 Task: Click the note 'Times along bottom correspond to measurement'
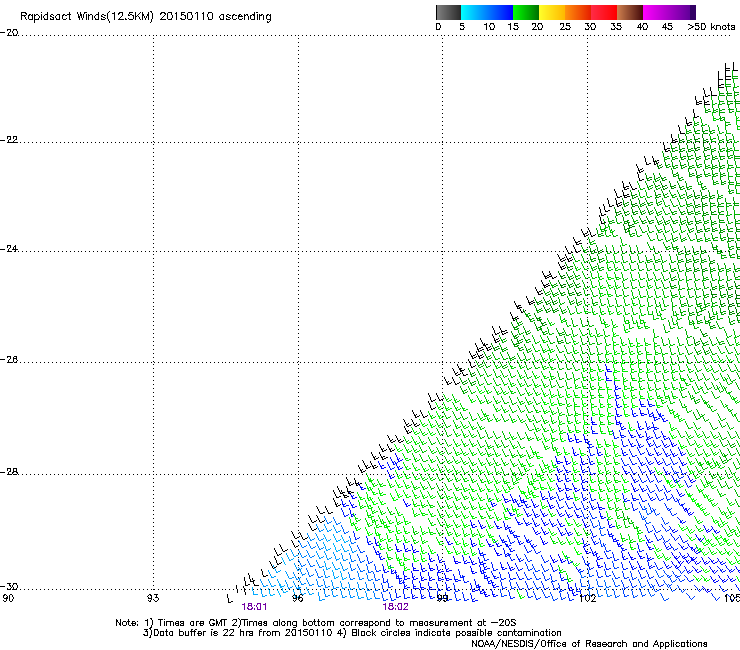tap(359, 623)
